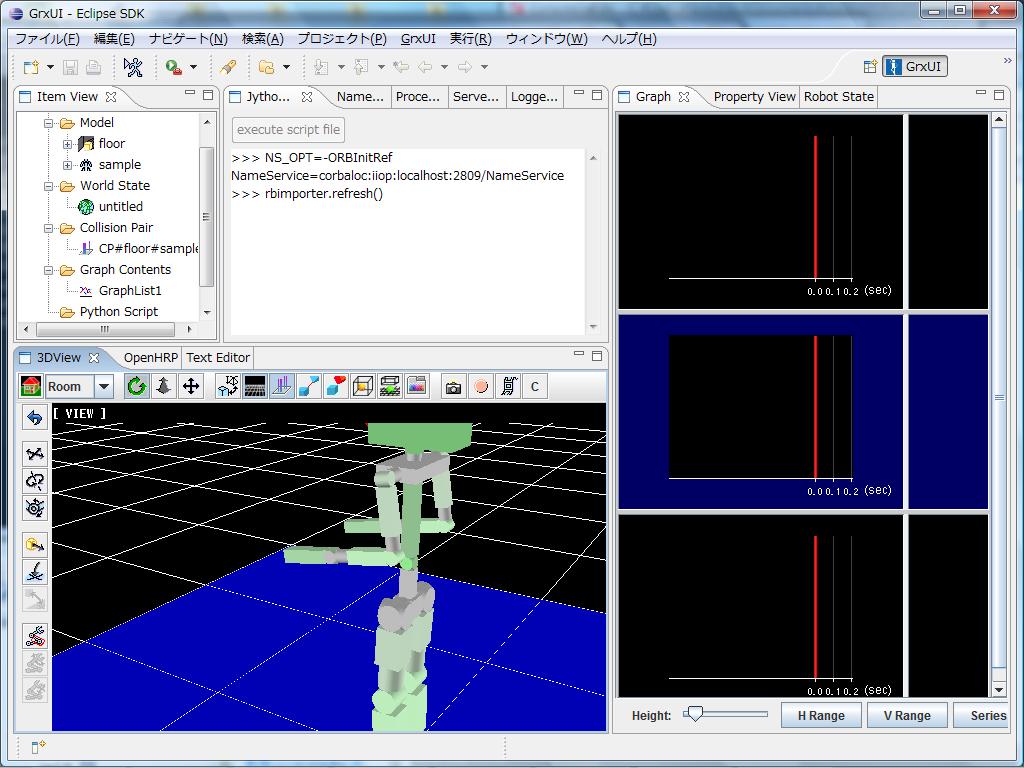Toggle the floor grid display button
The image size is (1024, 768).
click(255, 386)
